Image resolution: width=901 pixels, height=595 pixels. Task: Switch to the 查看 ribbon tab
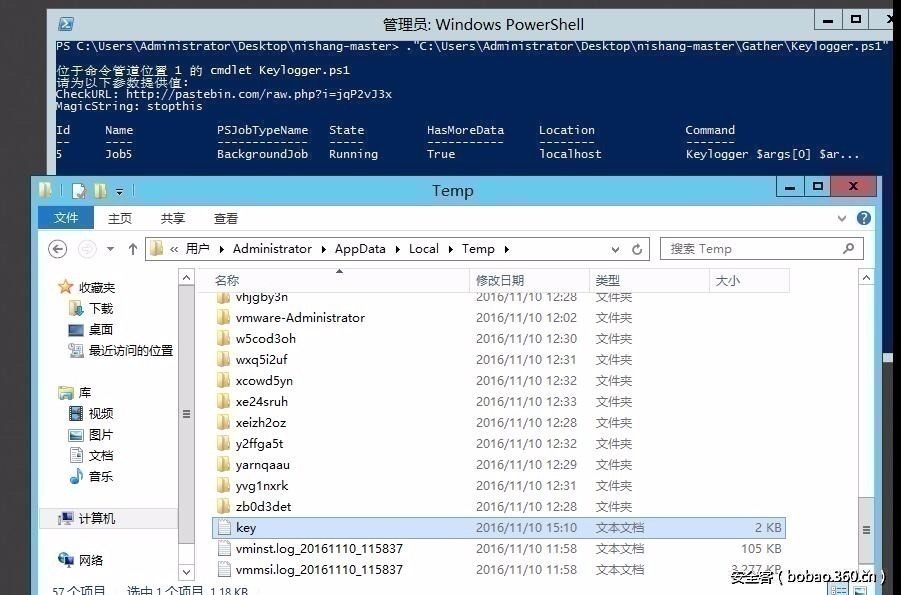tap(225, 218)
